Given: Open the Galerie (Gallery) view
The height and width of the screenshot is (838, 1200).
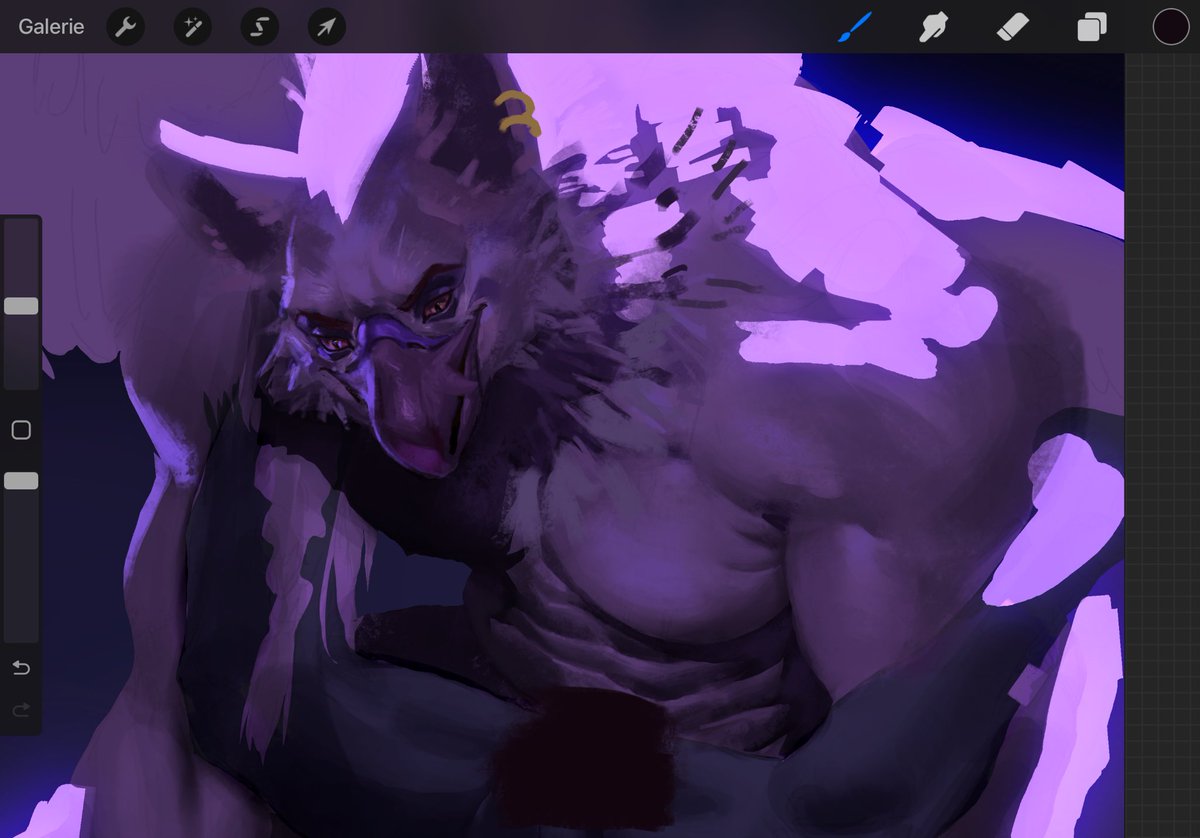Looking at the screenshot, I should [x=51, y=27].
